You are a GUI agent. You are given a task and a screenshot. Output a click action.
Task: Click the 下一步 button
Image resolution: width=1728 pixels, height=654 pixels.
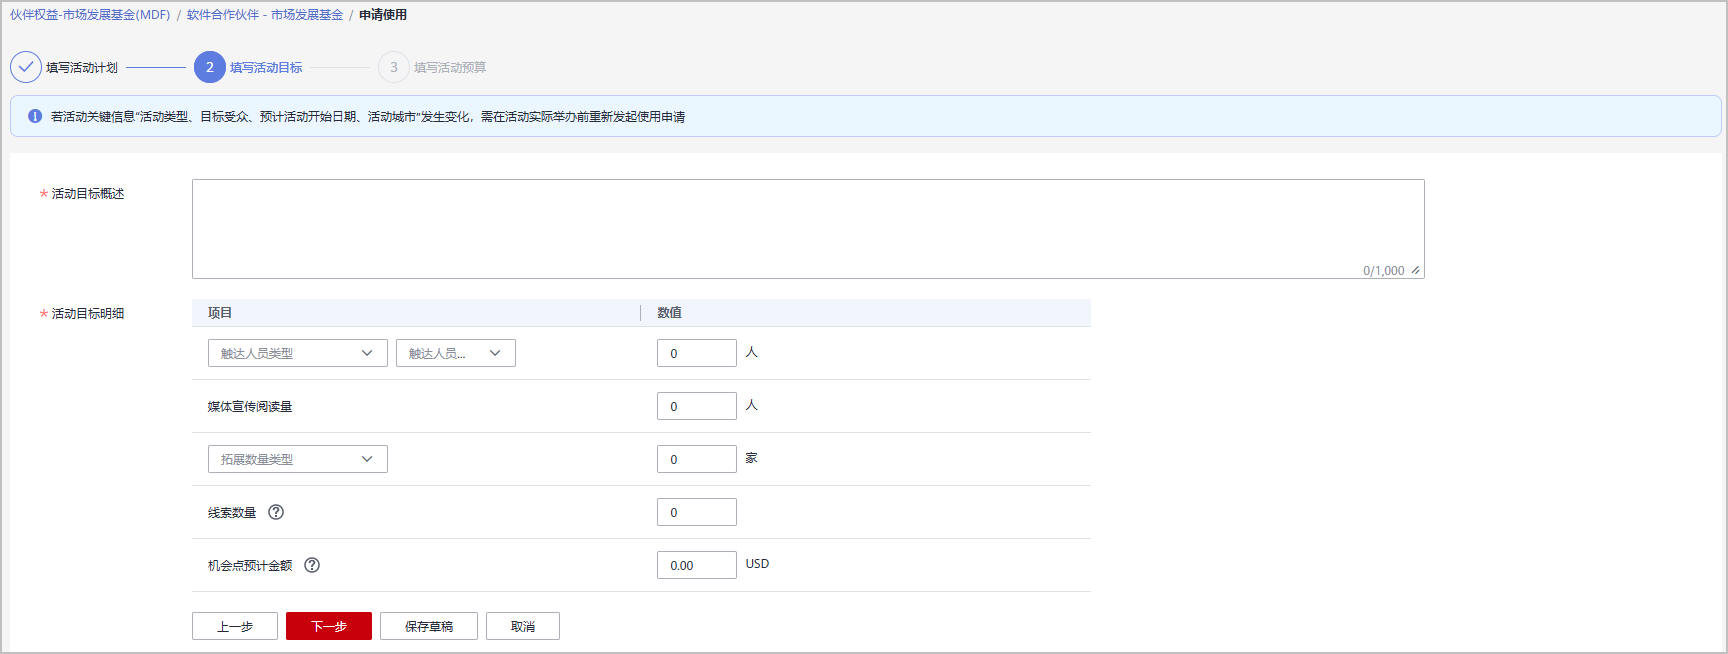[x=328, y=626]
